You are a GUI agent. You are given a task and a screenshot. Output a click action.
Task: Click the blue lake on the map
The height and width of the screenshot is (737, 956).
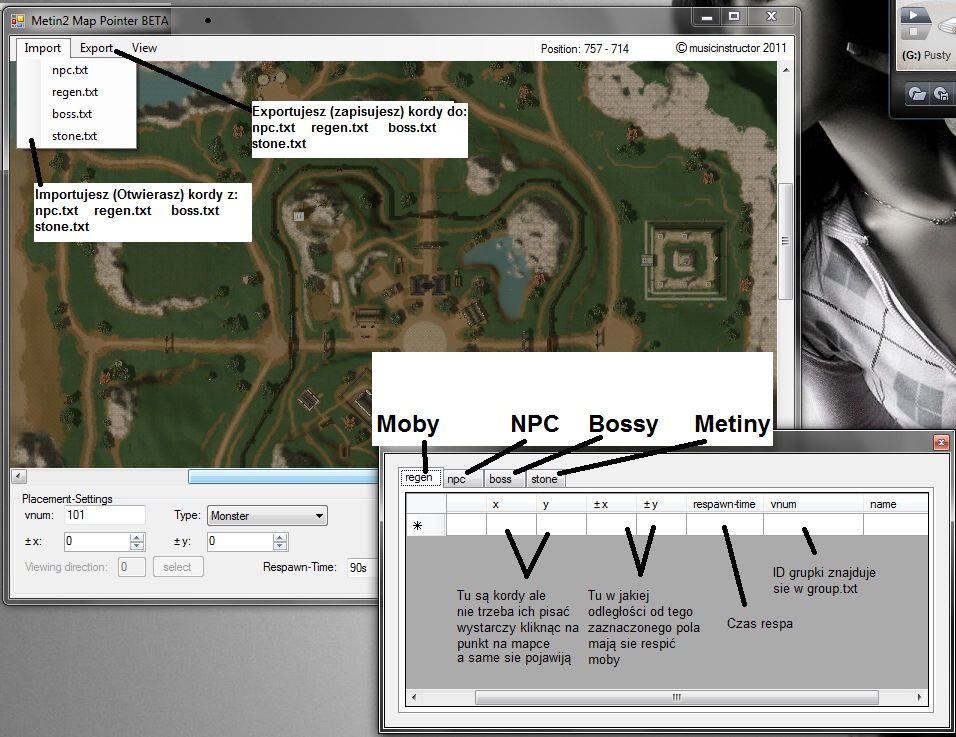coord(502,276)
